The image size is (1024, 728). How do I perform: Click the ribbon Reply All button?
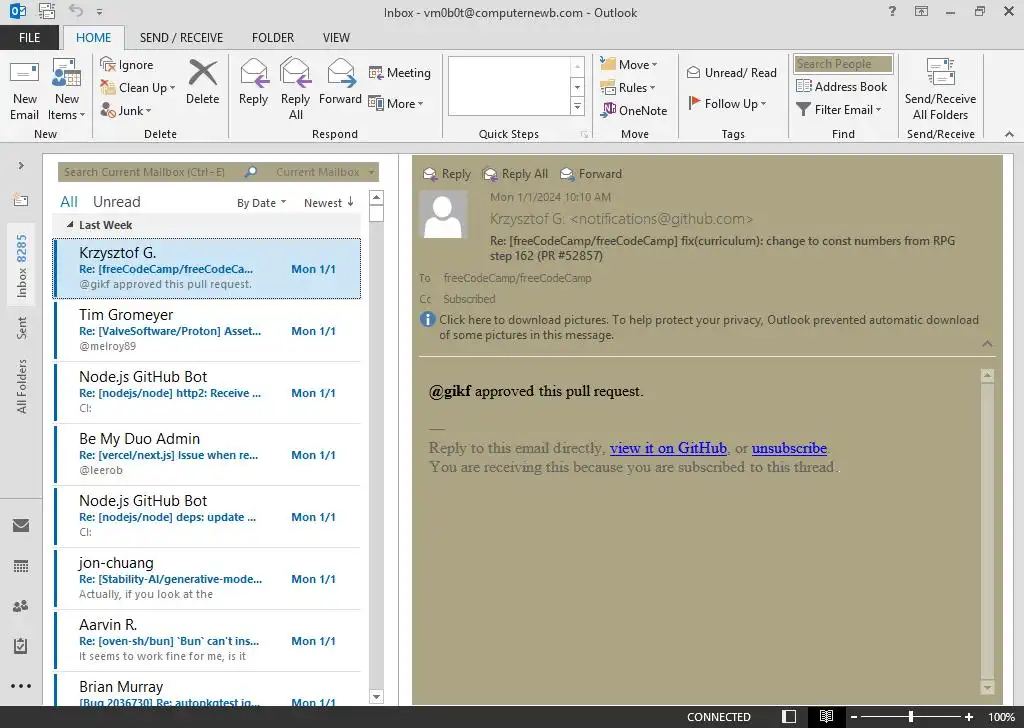295,90
